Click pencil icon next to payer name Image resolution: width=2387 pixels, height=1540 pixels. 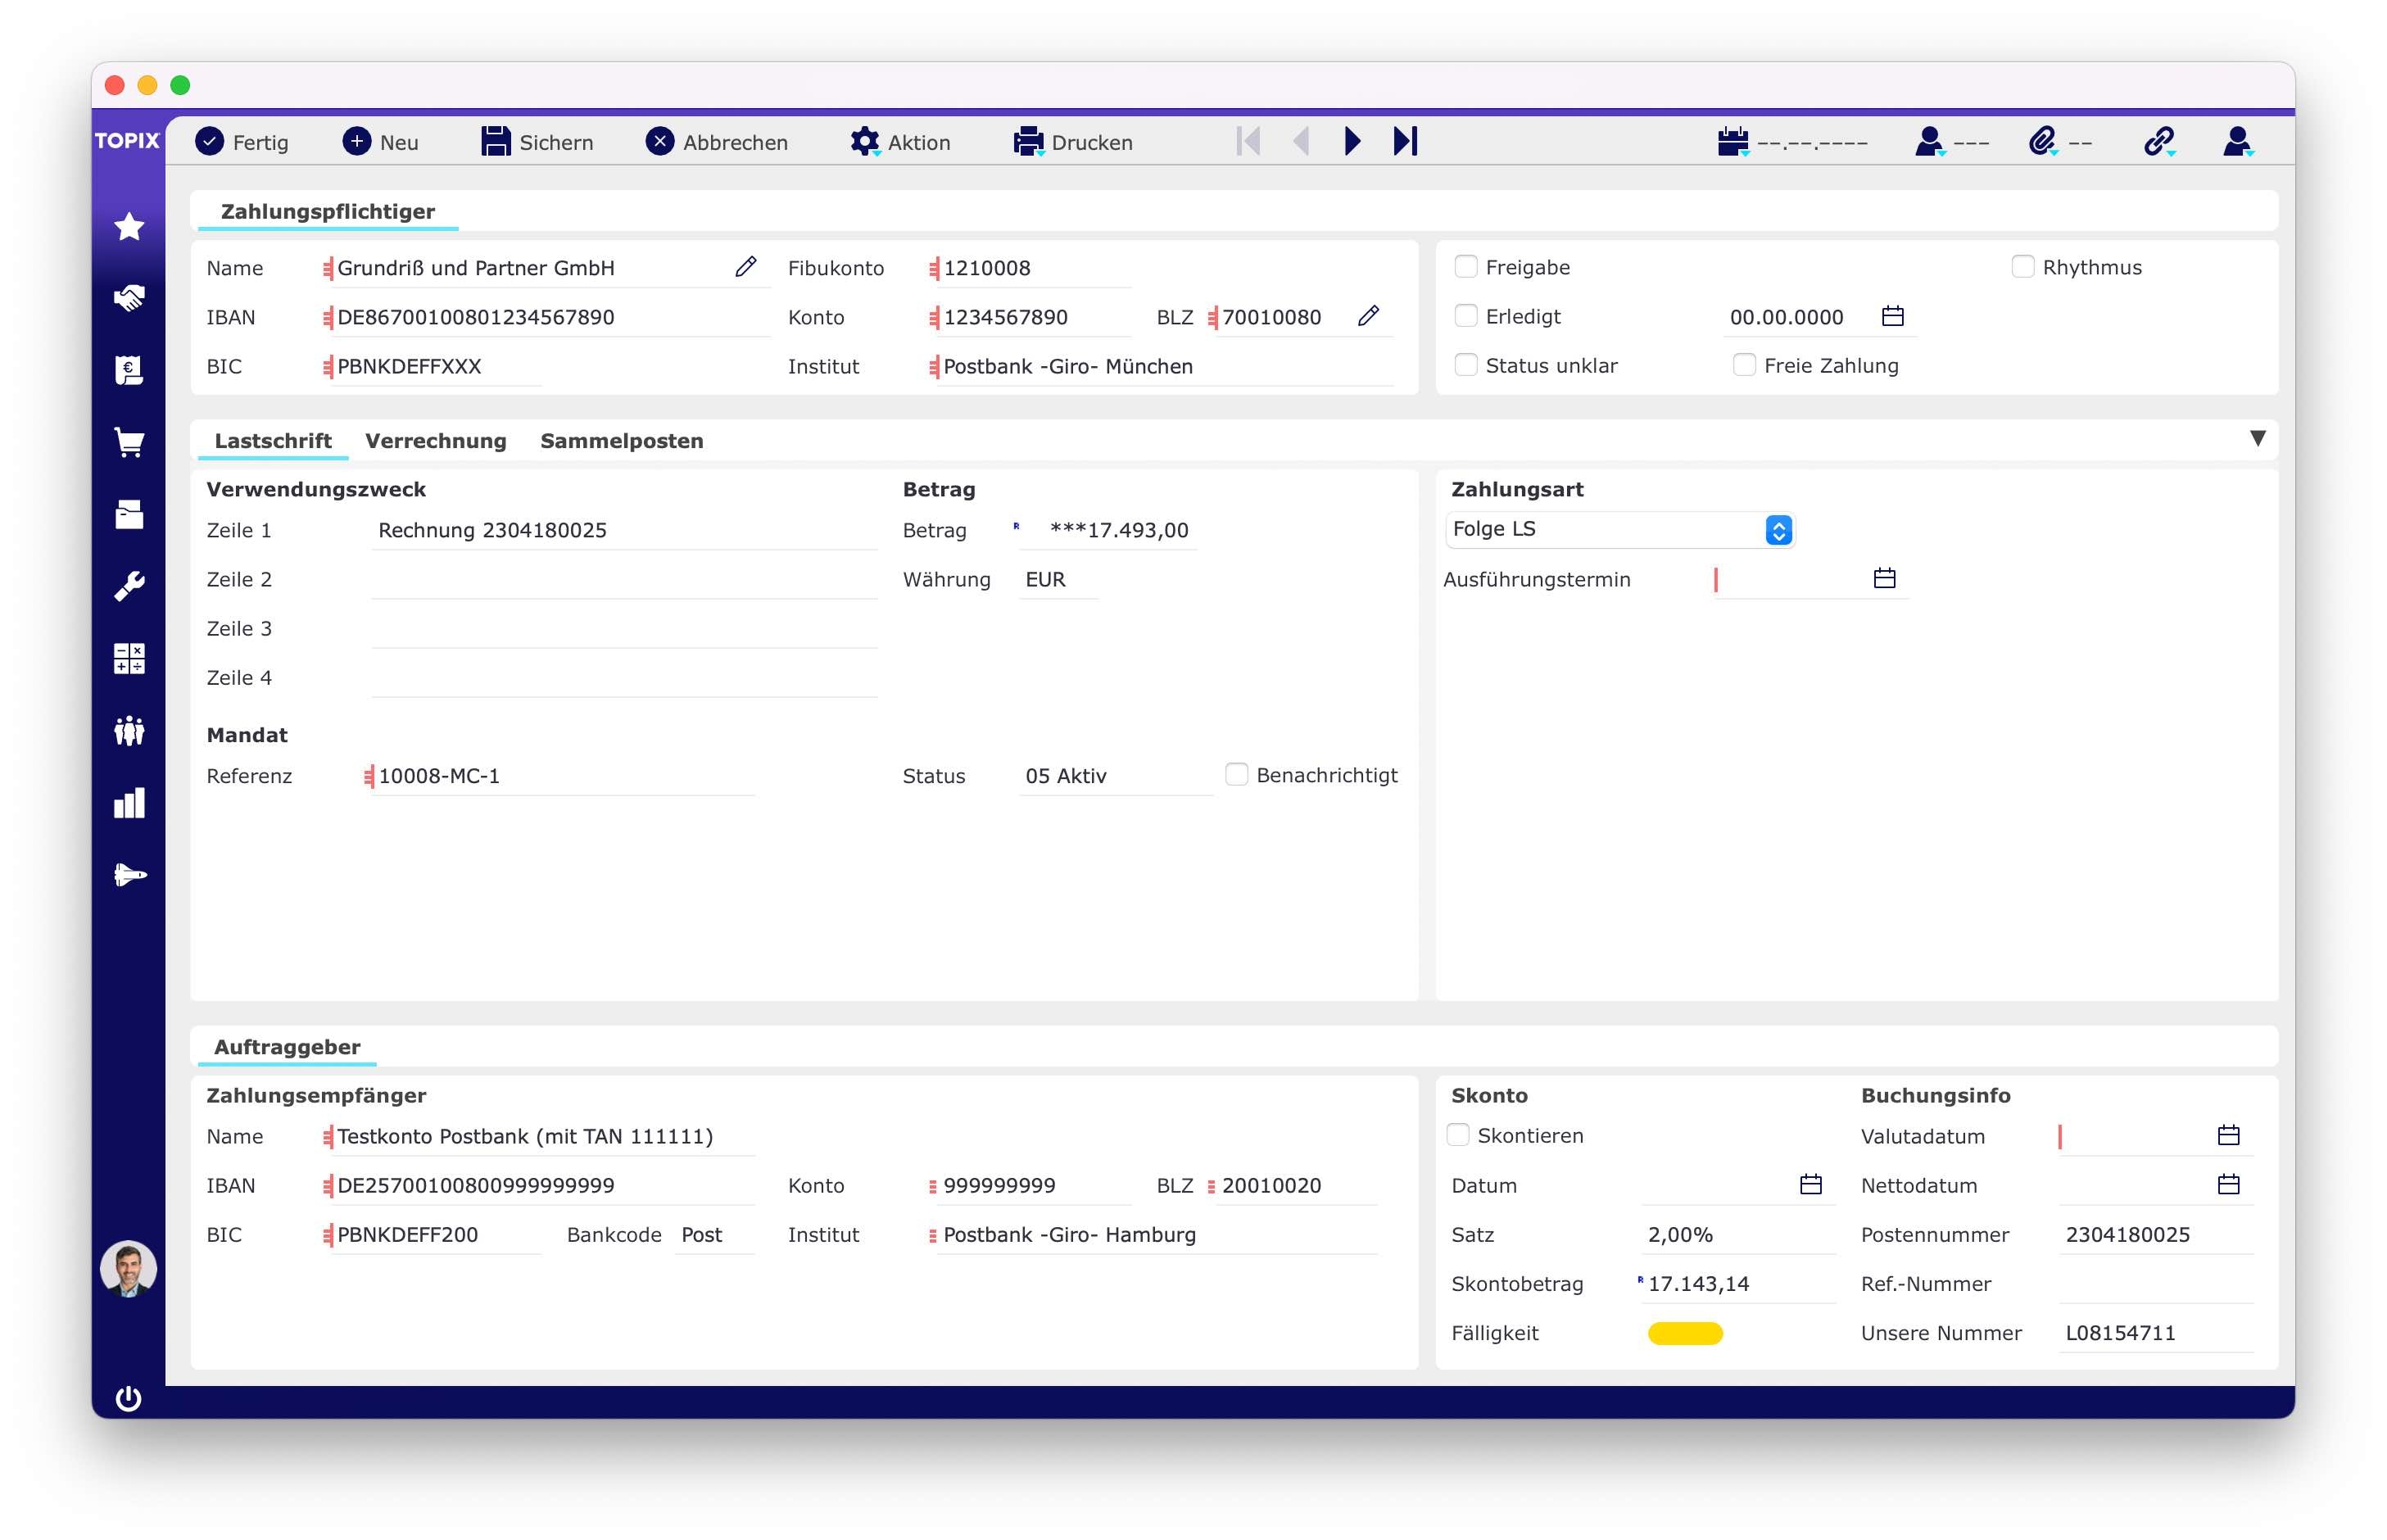coord(745,267)
